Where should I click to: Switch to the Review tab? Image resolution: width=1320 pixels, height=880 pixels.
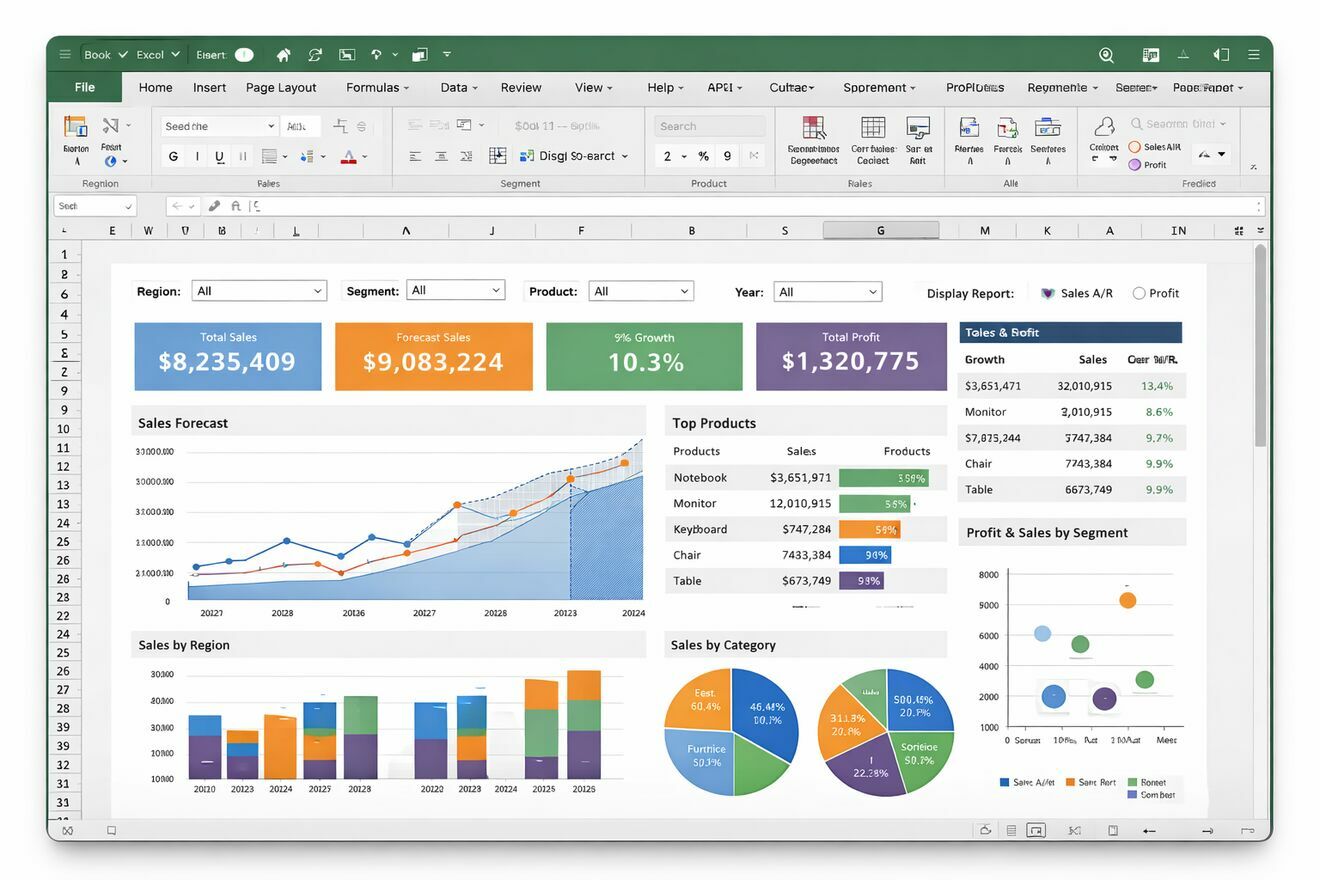point(521,88)
